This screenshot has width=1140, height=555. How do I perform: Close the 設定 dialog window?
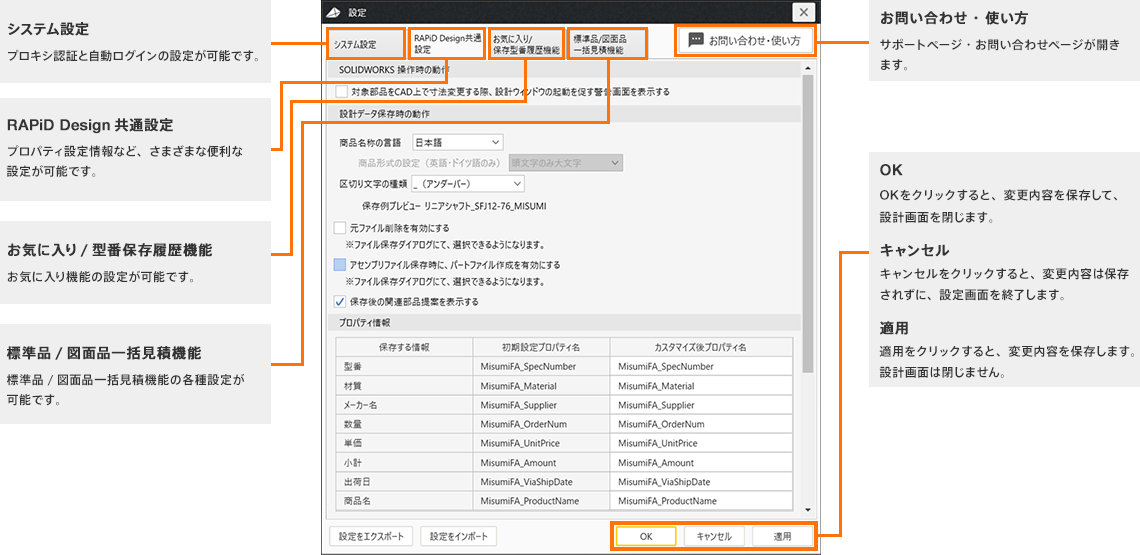[803, 12]
